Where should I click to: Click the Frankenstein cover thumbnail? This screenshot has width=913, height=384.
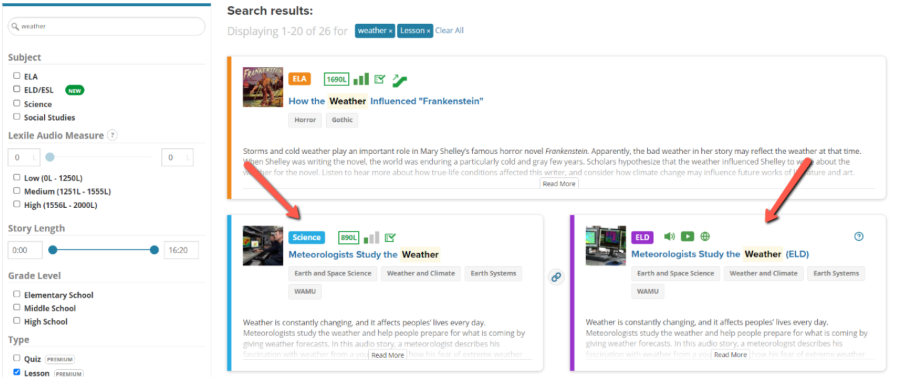tap(263, 87)
